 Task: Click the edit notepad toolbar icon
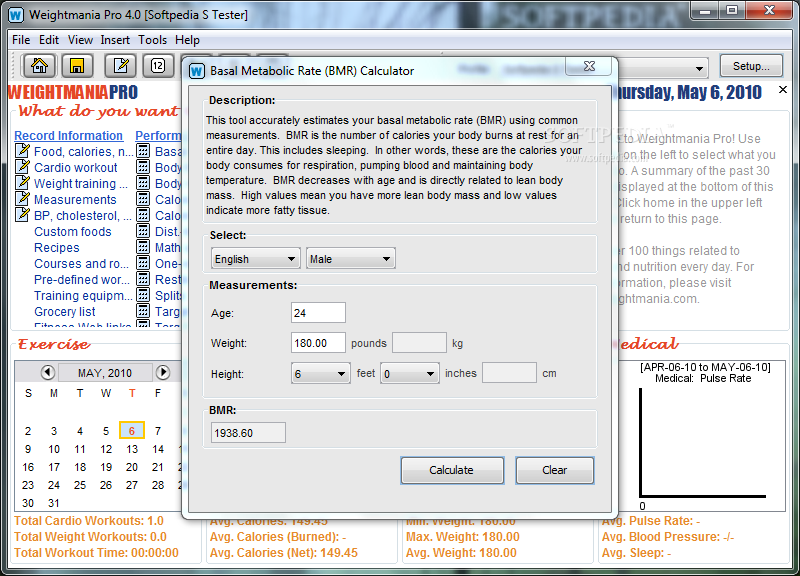[x=121, y=66]
